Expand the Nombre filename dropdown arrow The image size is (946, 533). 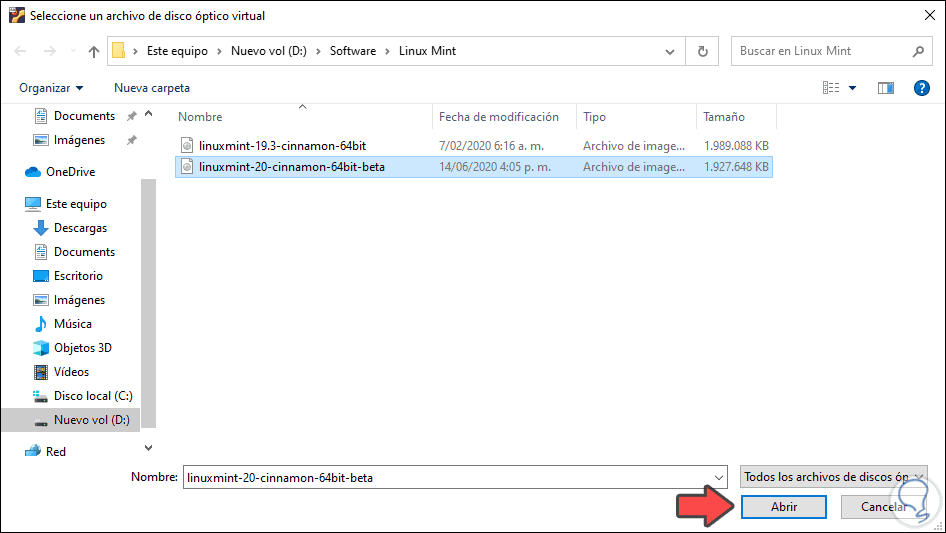[719, 477]
